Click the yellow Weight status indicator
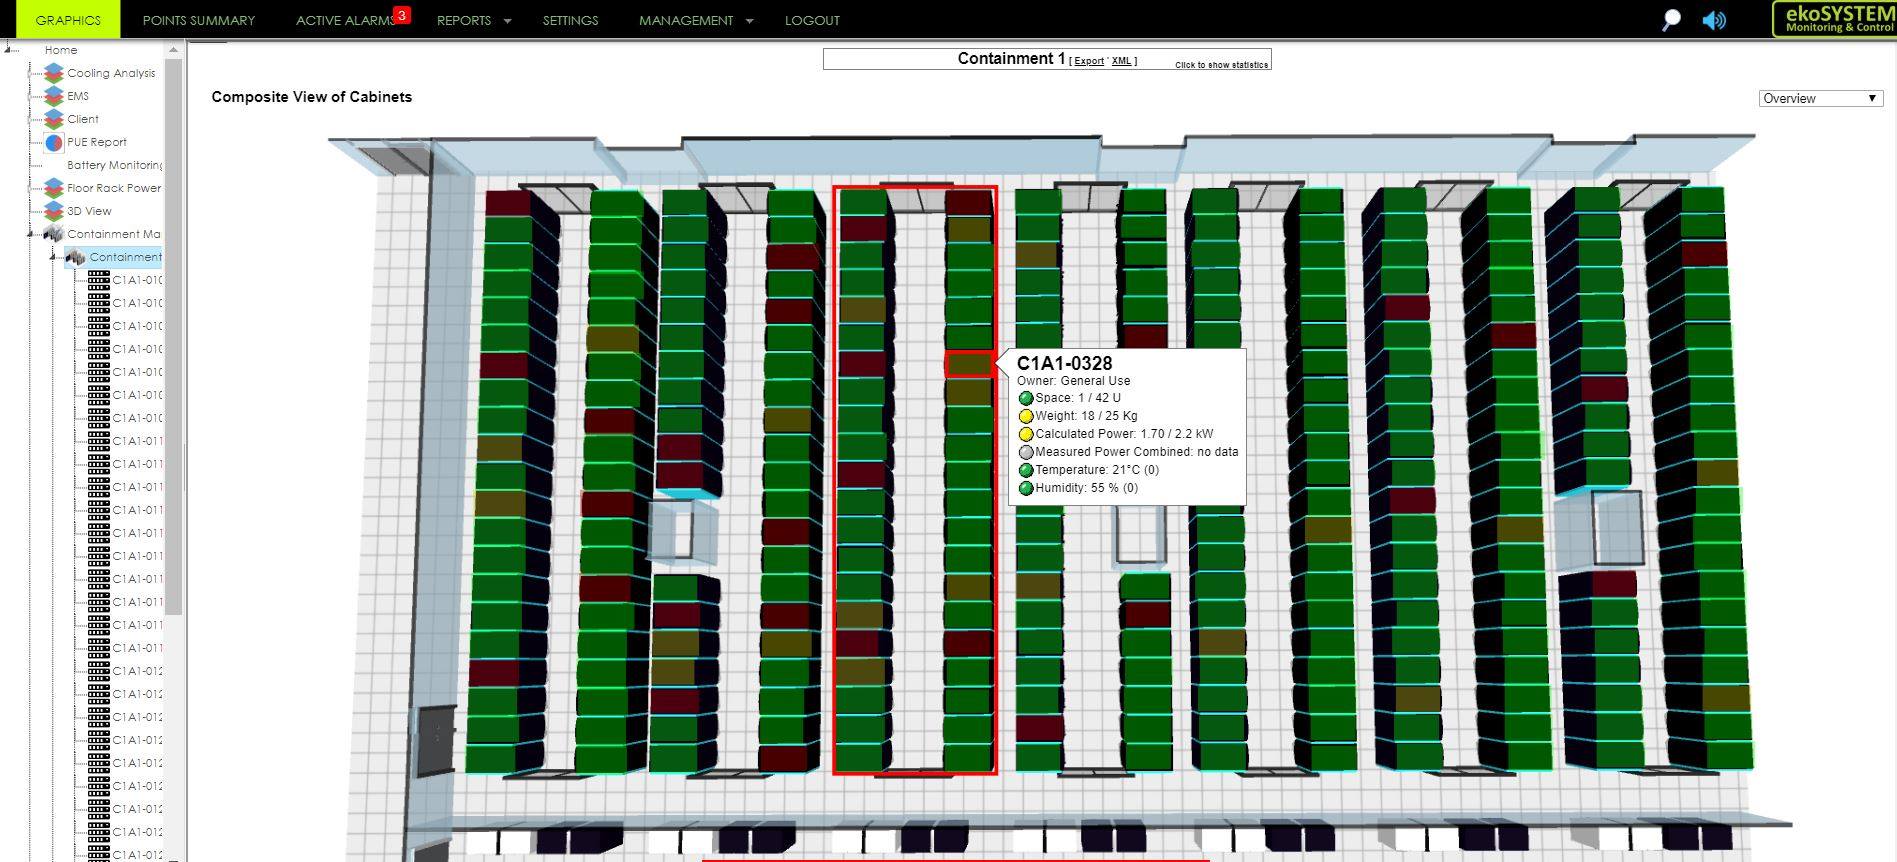1897x862 pixels. [x=1025, y=416]
